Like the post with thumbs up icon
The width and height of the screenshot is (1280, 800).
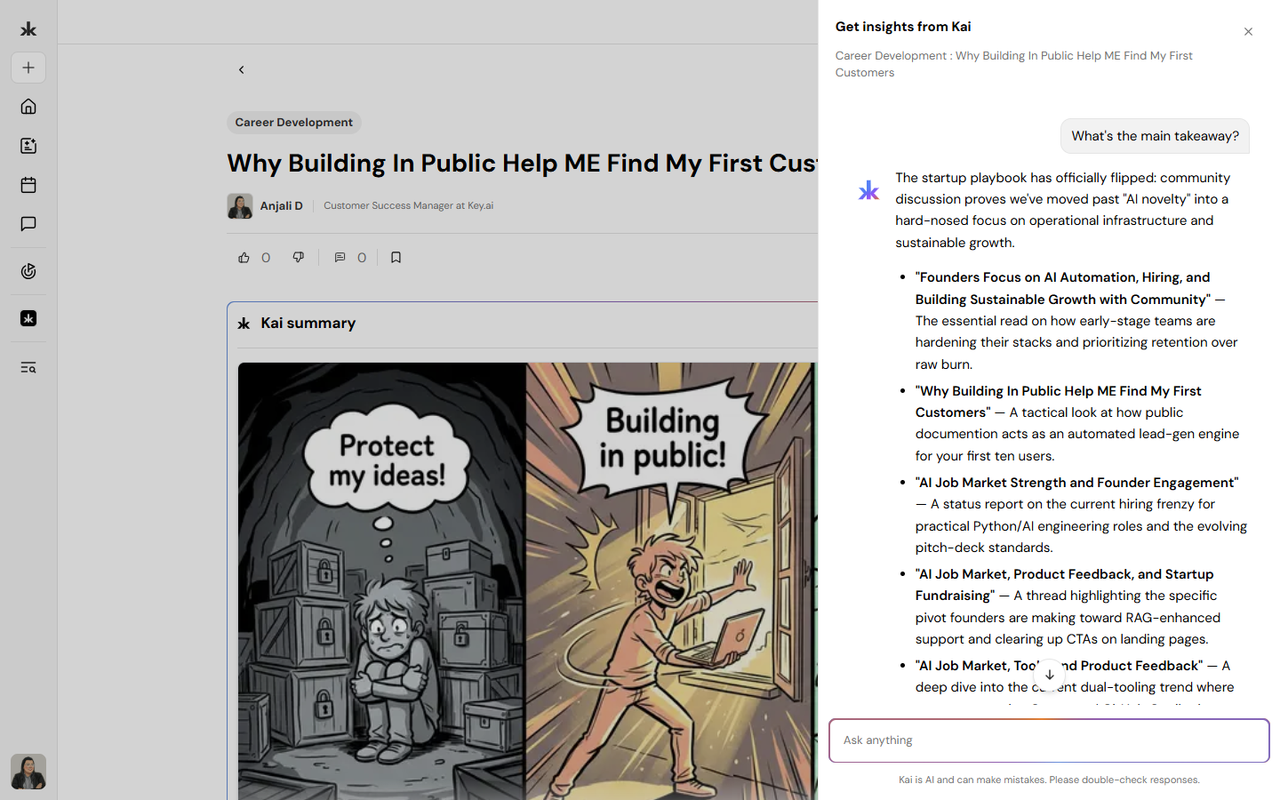pos(244,257)
